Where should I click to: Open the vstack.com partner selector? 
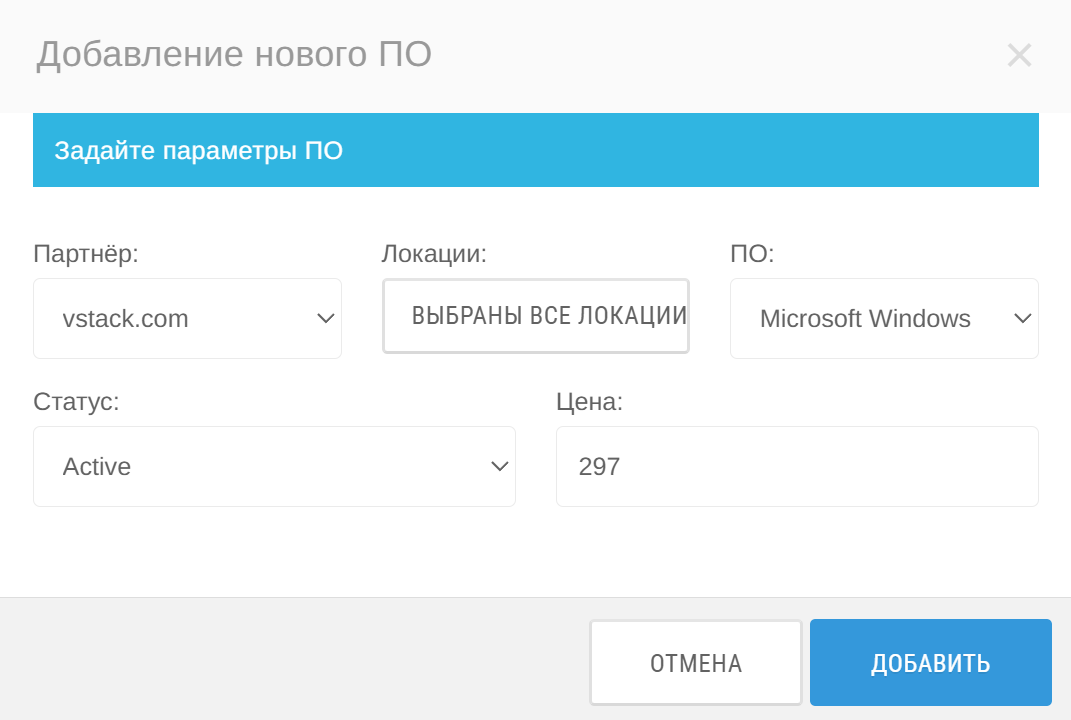click(187, 318)
